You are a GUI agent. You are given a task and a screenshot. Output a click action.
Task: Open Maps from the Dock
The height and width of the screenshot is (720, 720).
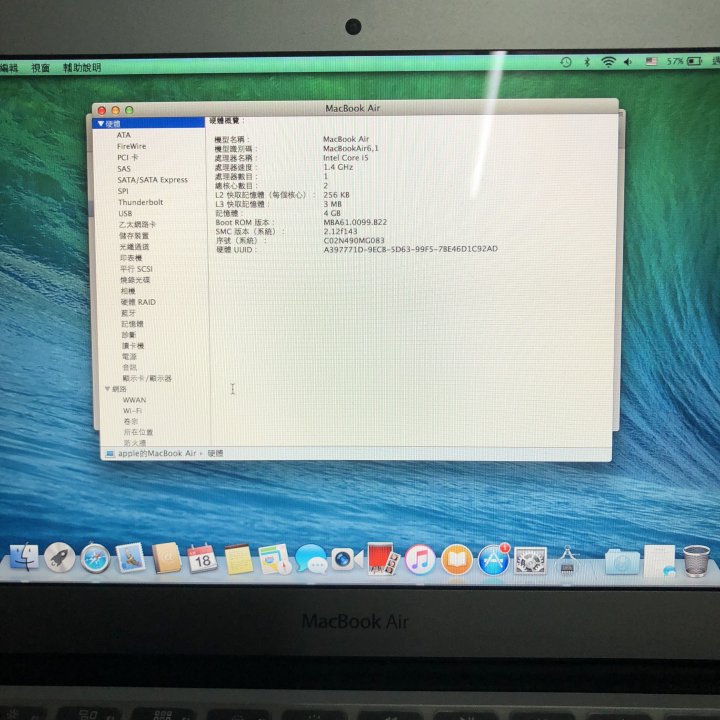coord(275,559)
